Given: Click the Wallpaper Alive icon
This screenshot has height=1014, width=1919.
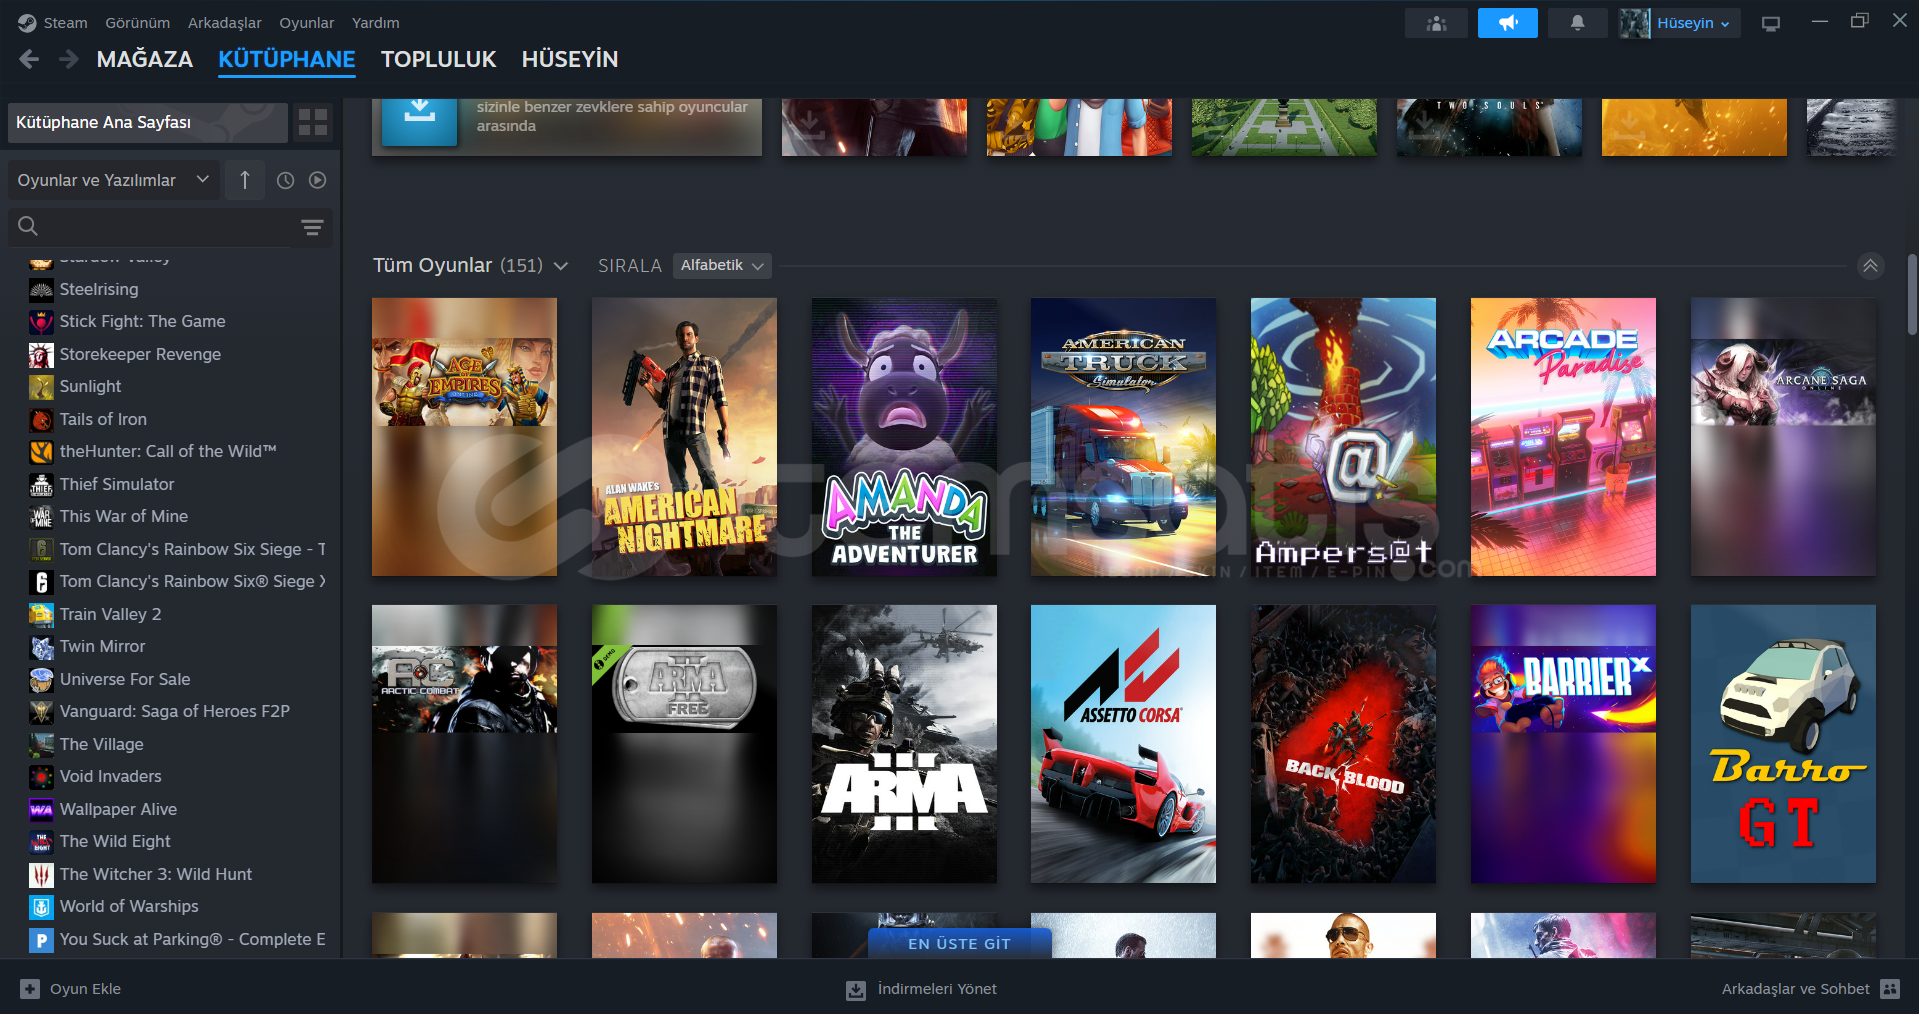Looking at the screenshot, I should pos(41,809).
